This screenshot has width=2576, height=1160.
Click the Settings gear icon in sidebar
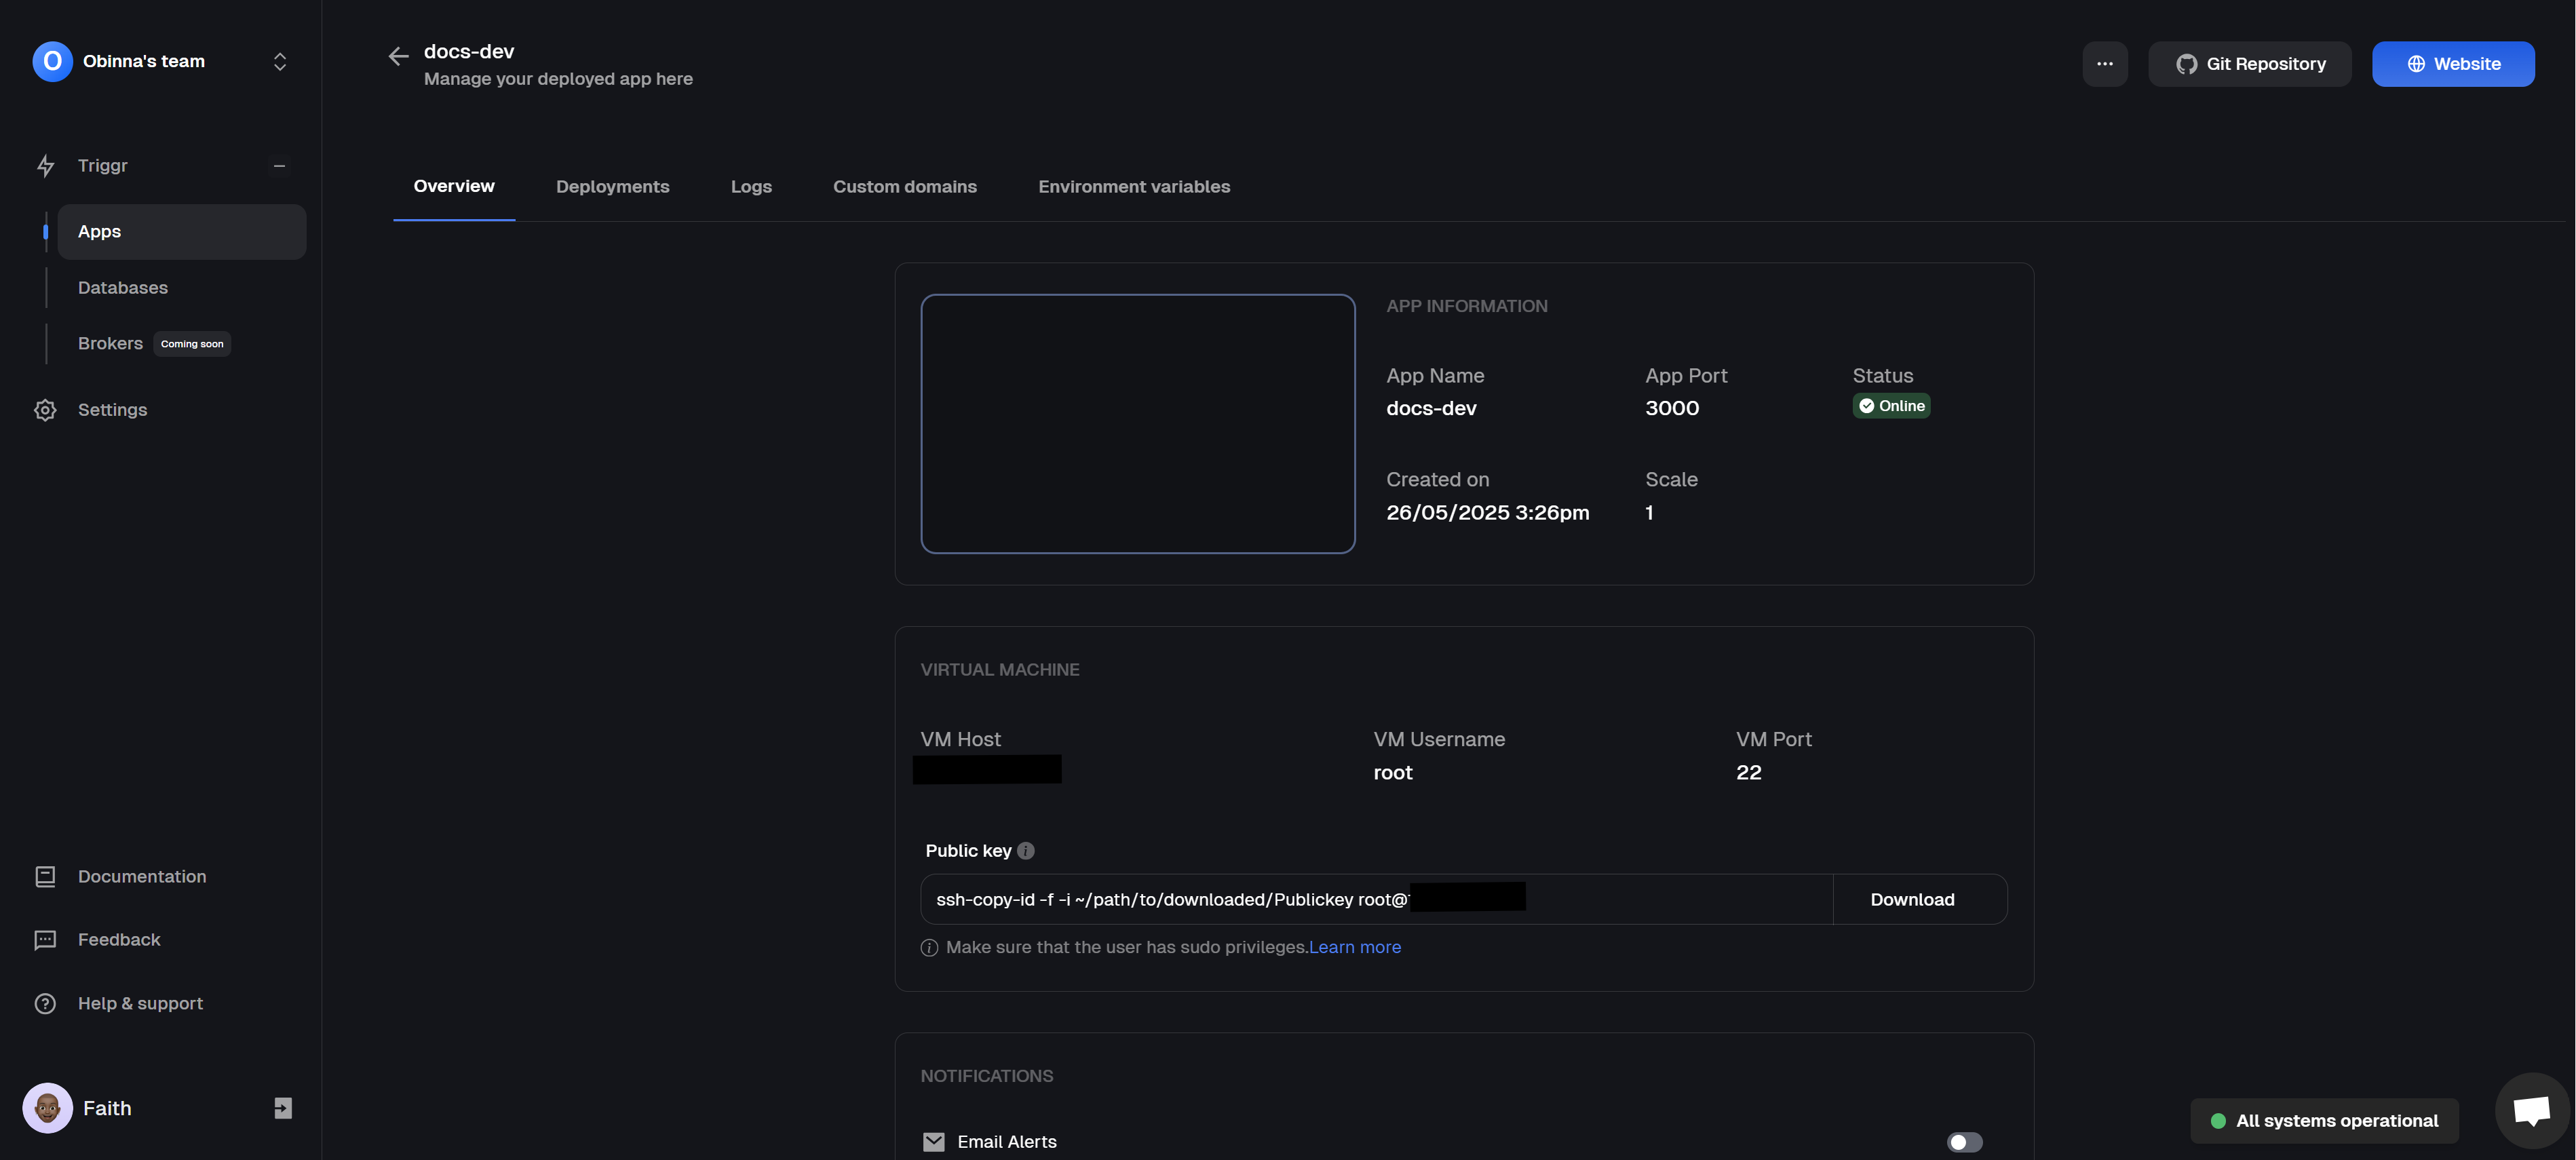coord(45,410)
